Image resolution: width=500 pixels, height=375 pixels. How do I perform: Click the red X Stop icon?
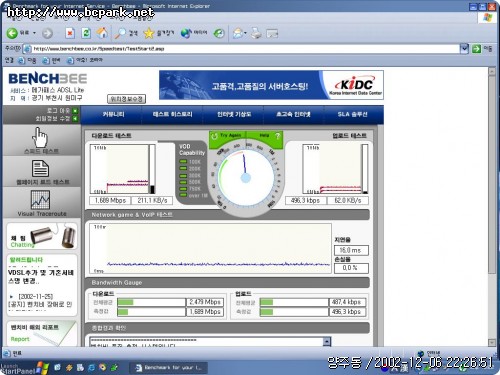(x=70, y=33)
